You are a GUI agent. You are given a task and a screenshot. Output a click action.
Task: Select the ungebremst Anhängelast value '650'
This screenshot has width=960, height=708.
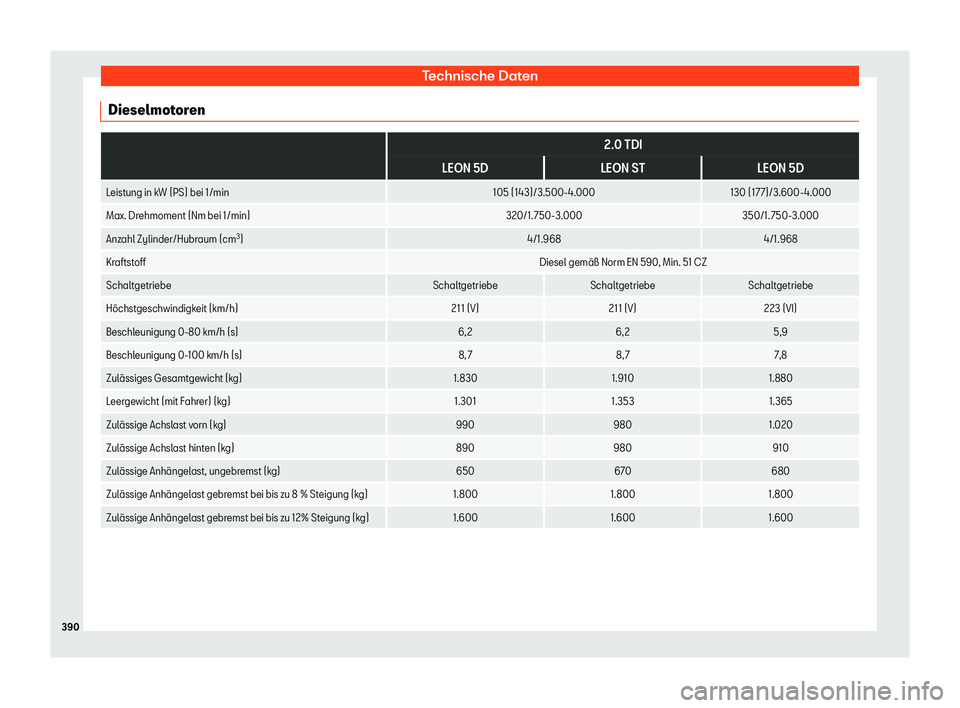(465, 472)
